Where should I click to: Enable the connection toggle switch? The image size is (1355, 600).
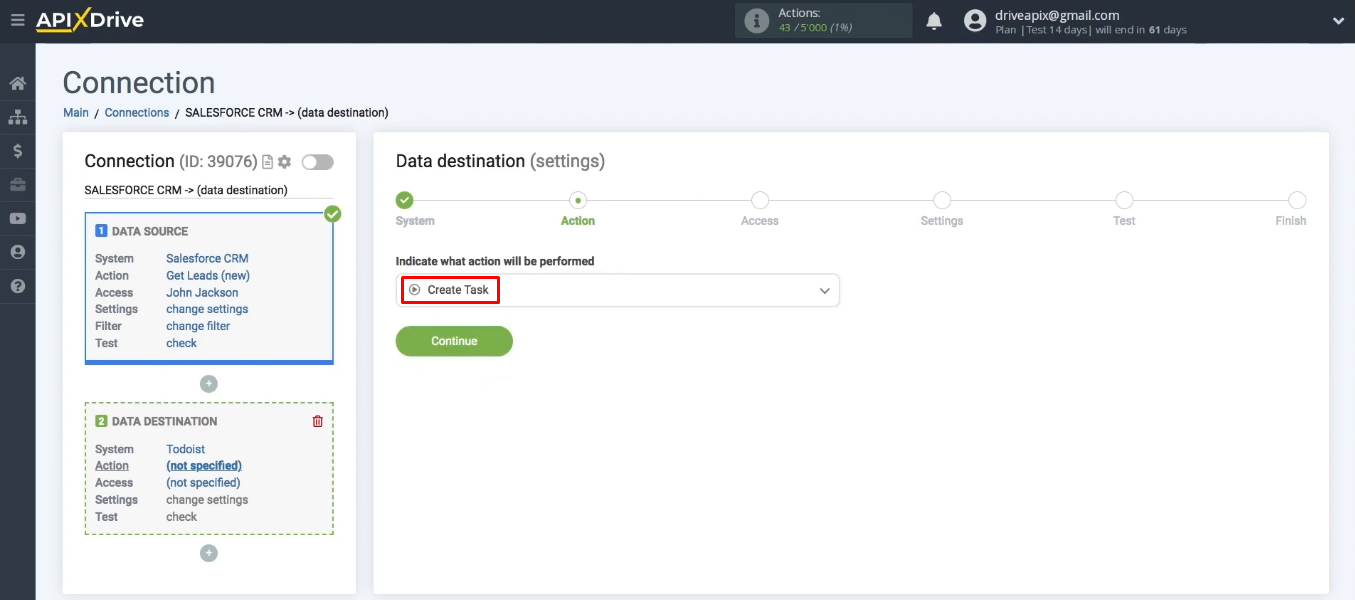tap(317, 161)
